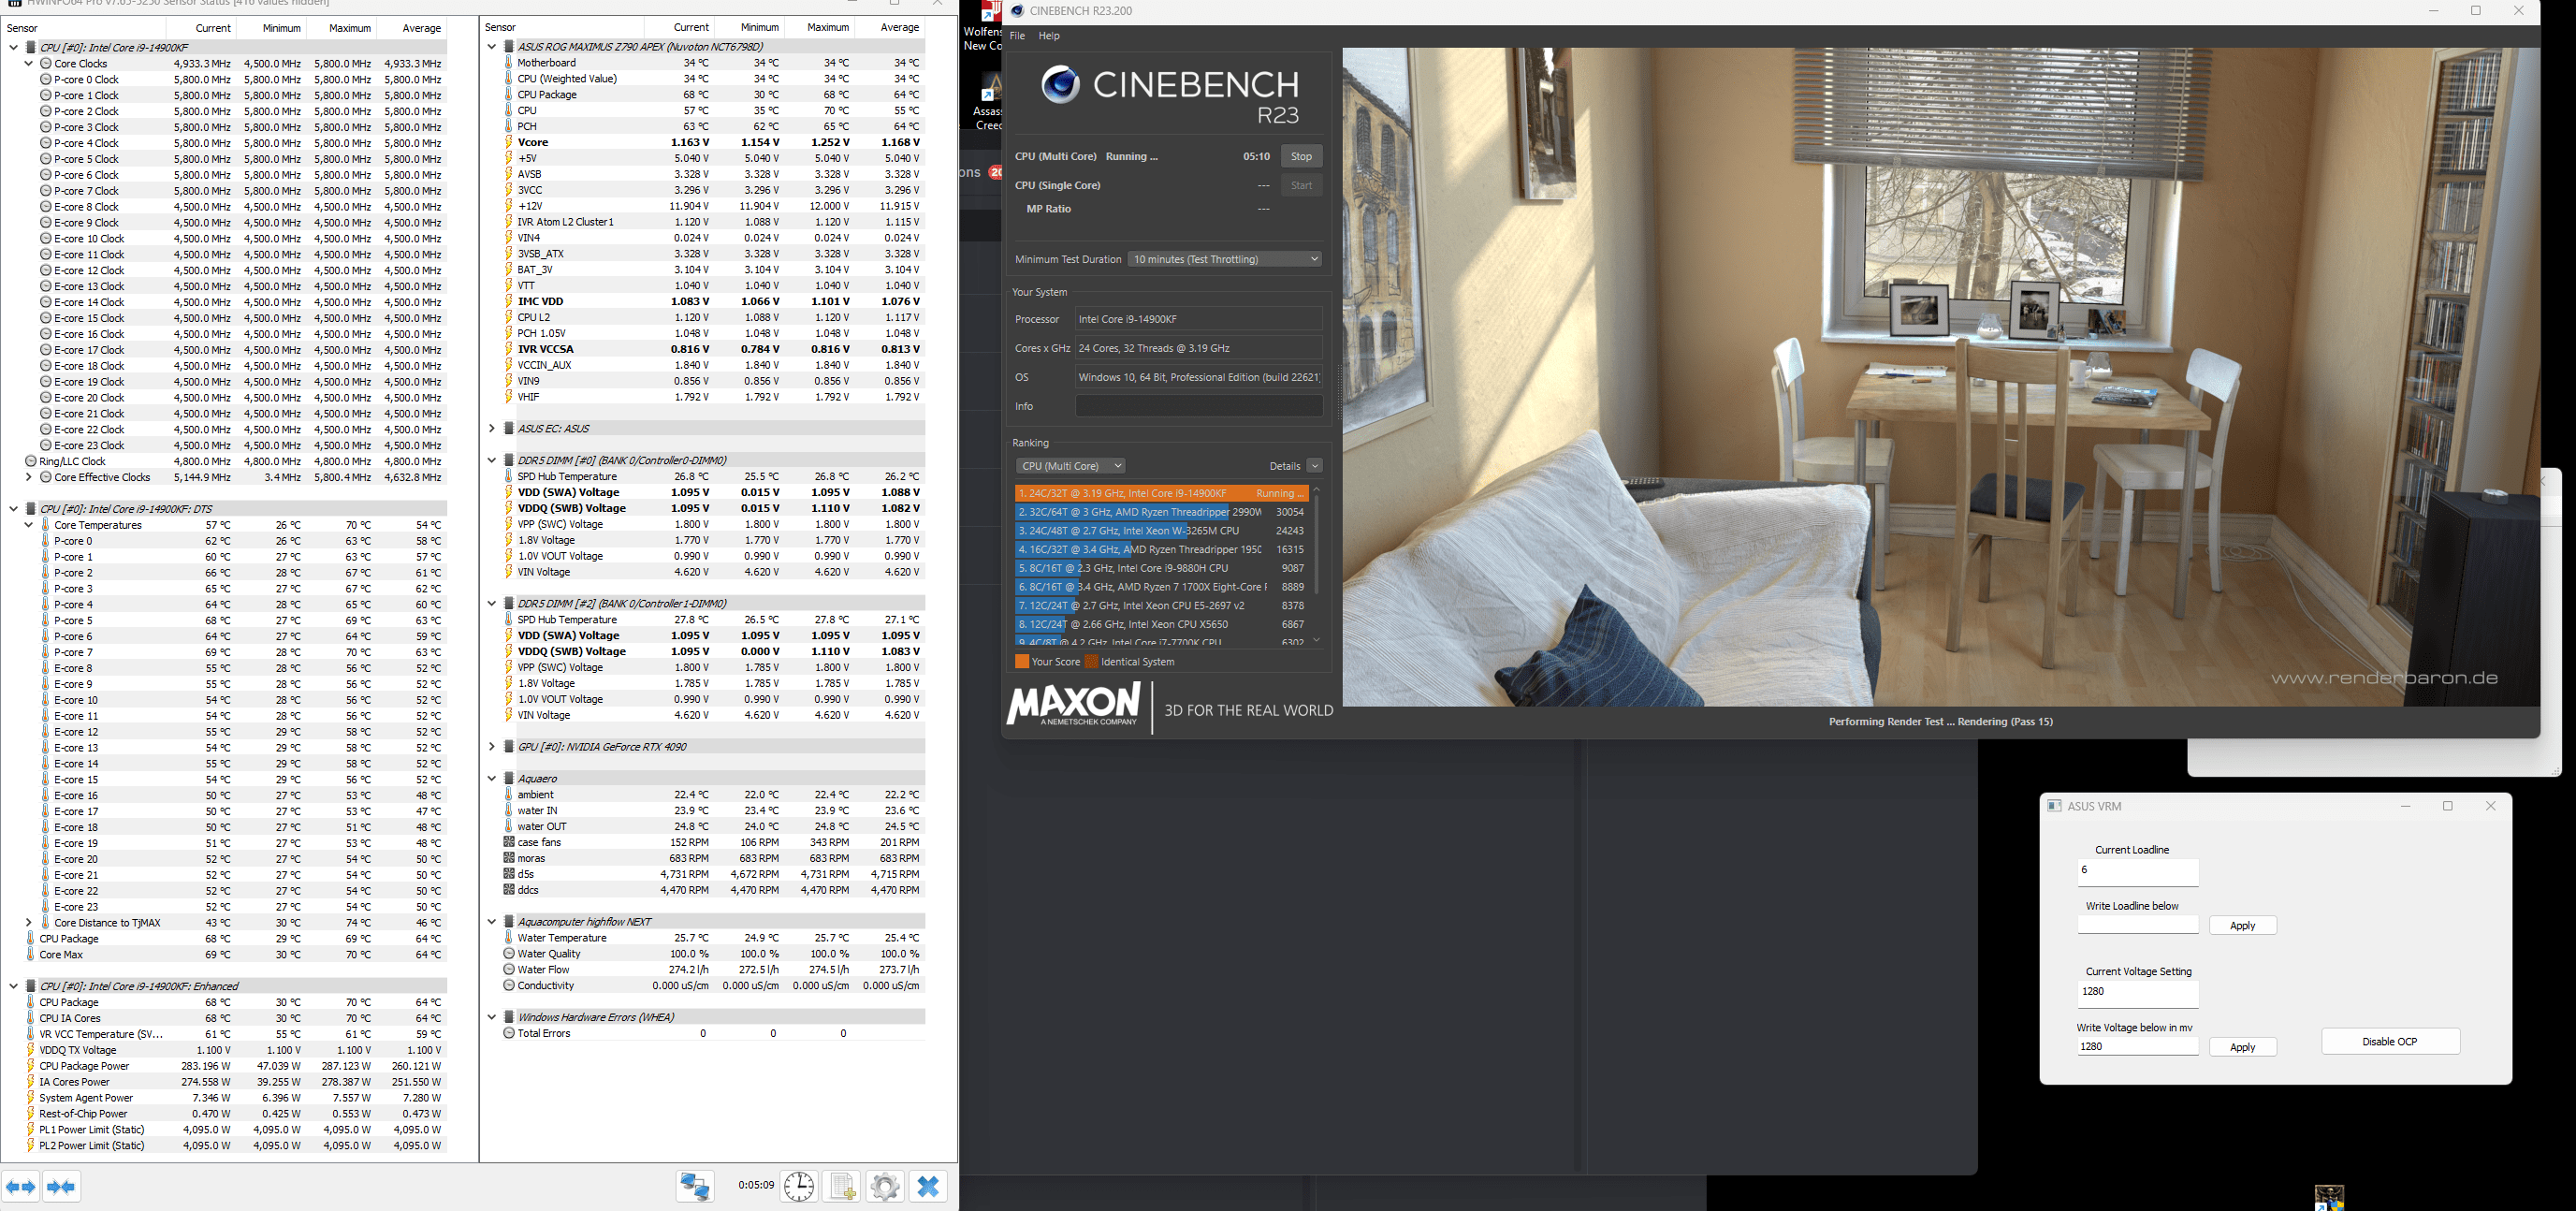Open Cinebench File menu
Image resolution: width=2576 pixels, height=1211 pixels.
pos(1017,36)
